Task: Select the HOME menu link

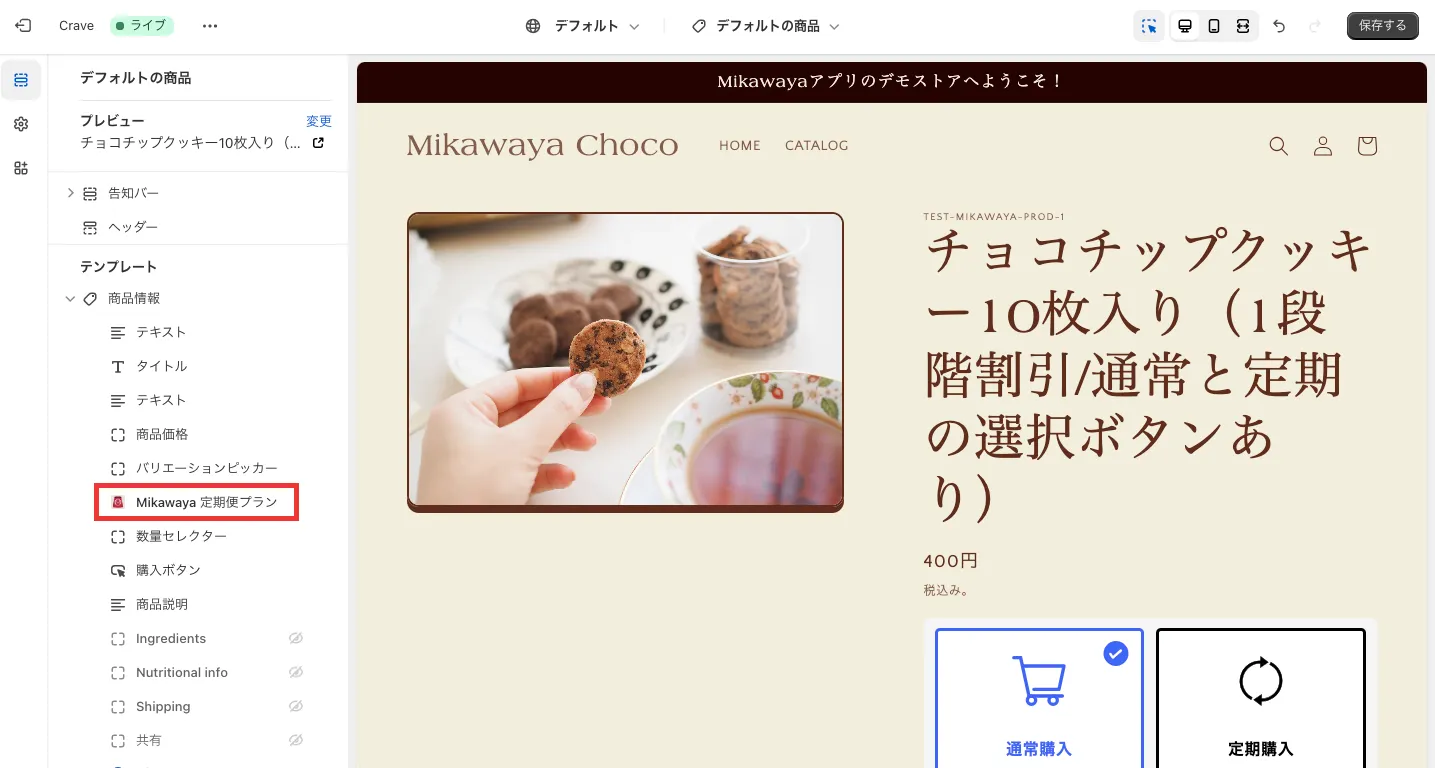Action: [x=740, y=146]
